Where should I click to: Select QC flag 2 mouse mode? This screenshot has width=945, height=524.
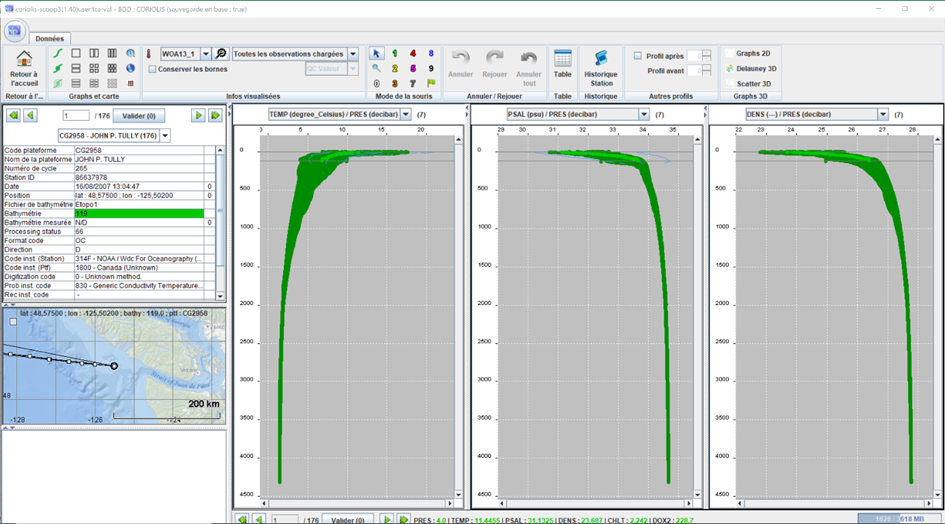click(395, 69)
